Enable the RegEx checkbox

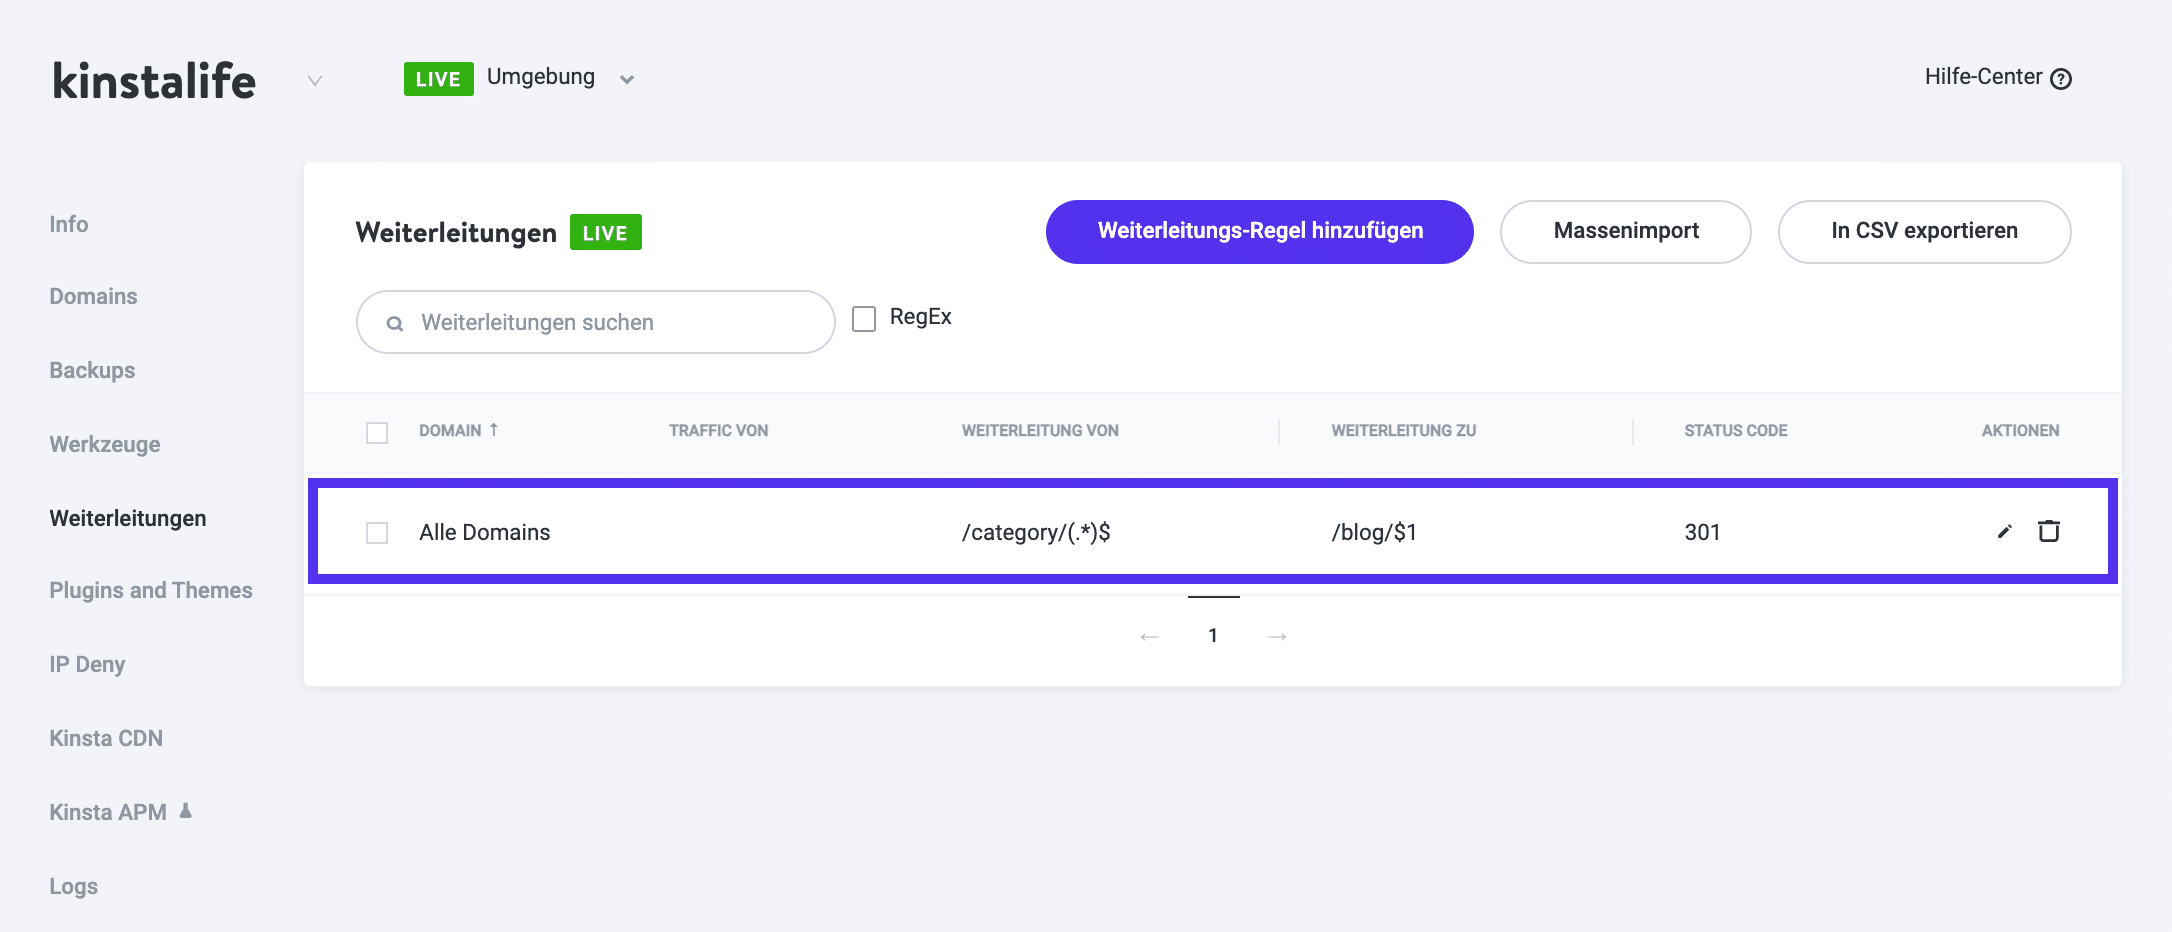(863, 318)
